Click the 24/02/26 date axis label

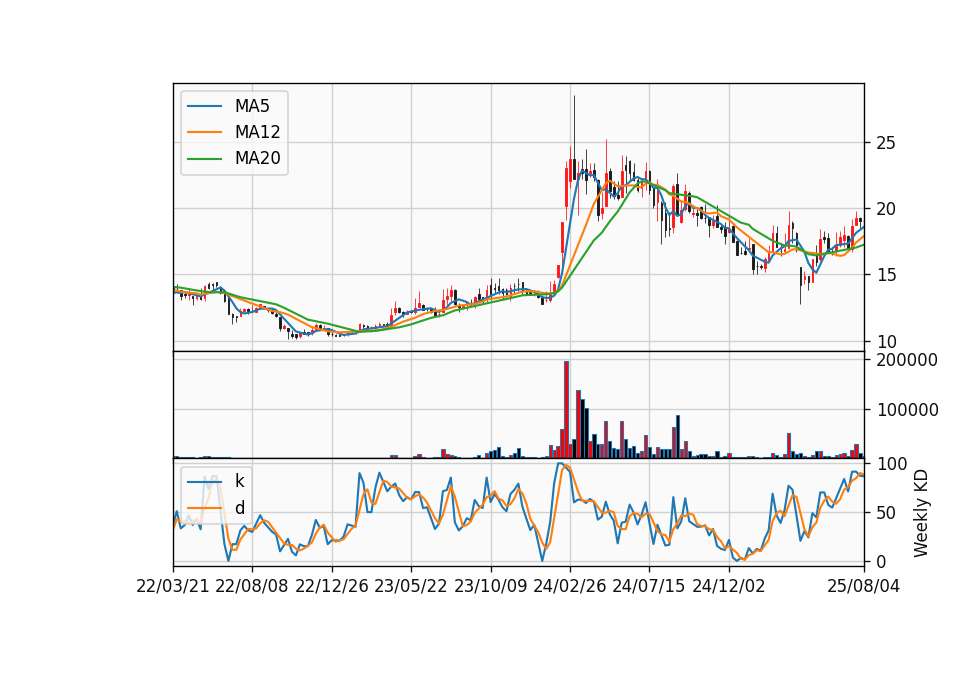pyautogui.click(x=569, y=586)
